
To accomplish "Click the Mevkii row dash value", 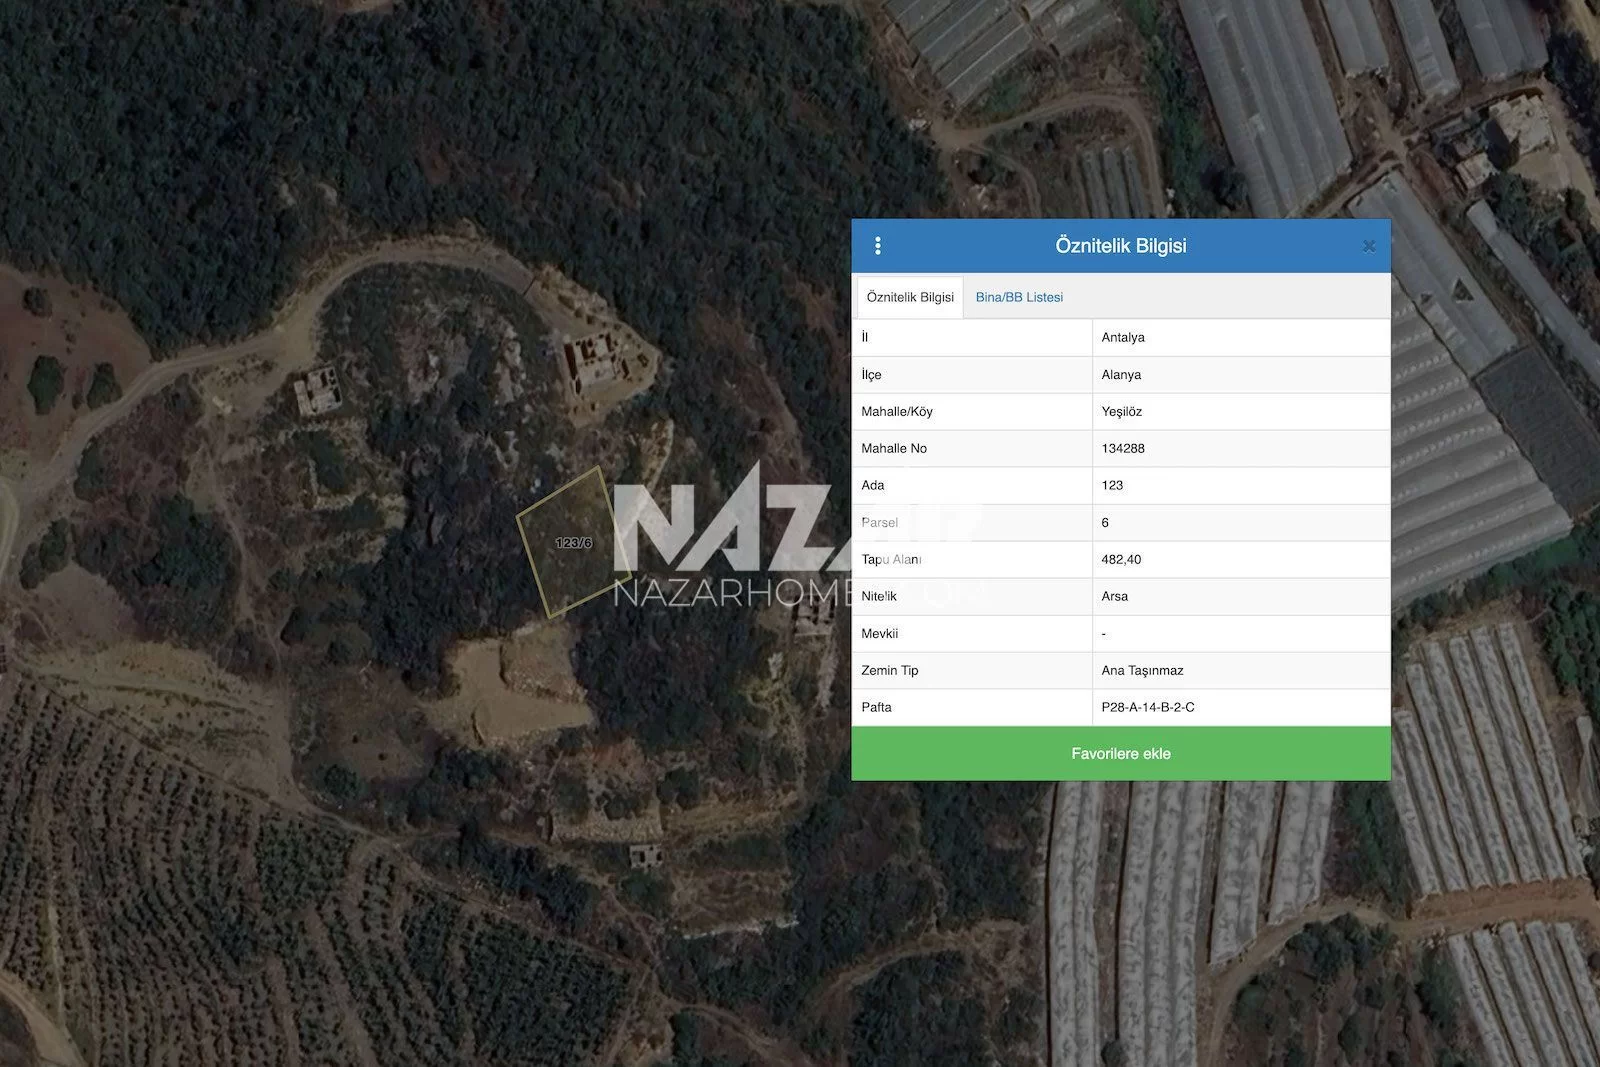I will [x=1104, y=634].
